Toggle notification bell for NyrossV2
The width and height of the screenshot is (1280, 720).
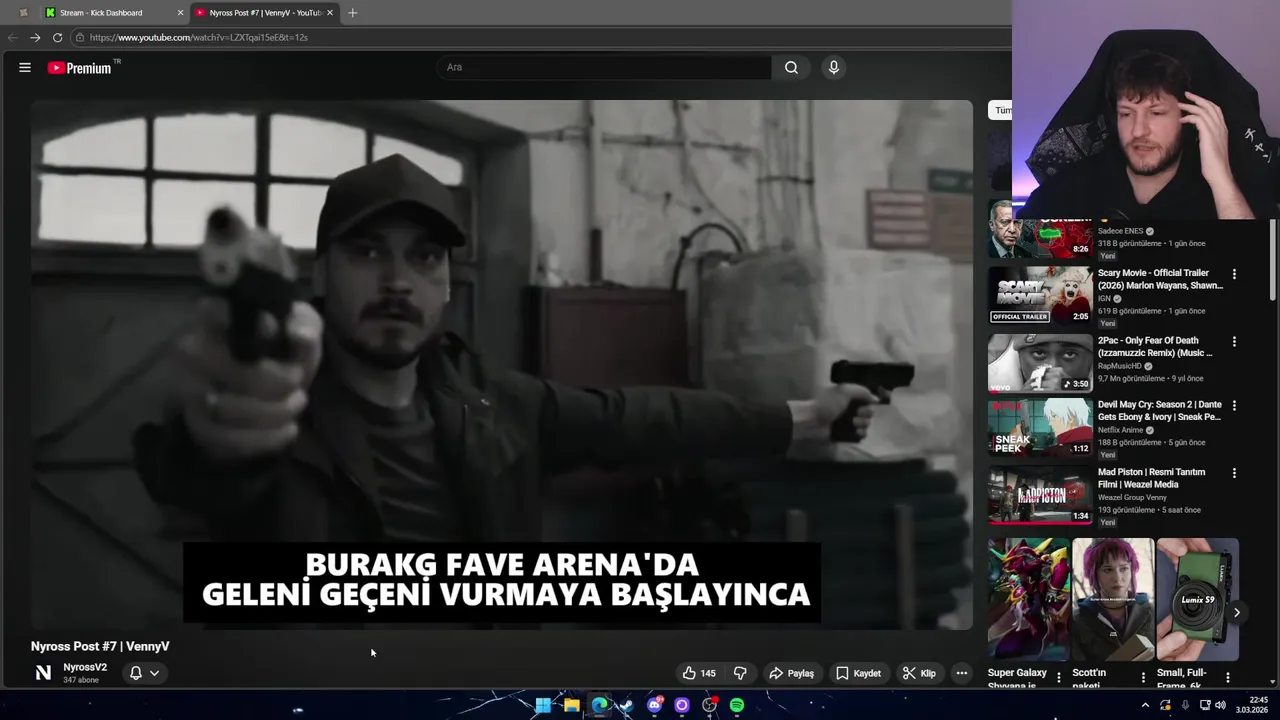point(136,673)
